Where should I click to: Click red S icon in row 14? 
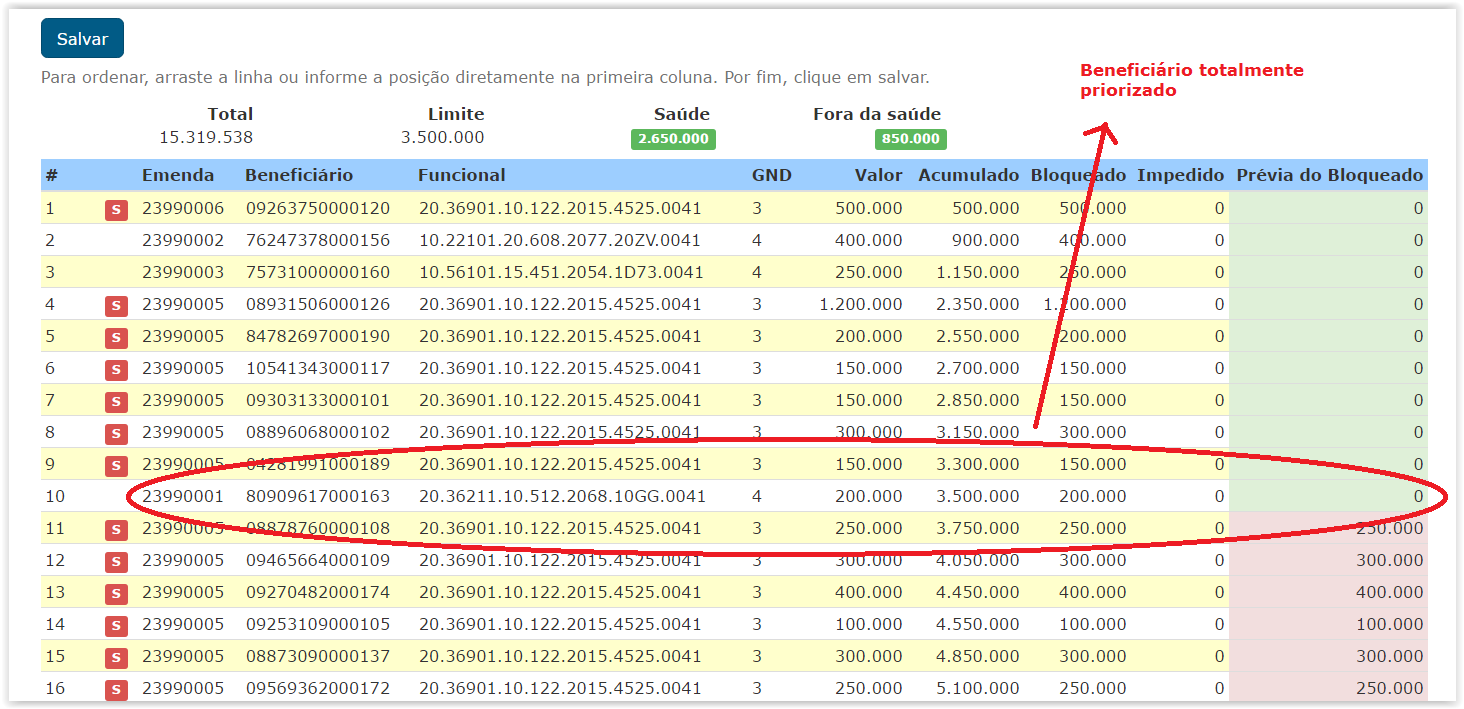coord(116,625)
